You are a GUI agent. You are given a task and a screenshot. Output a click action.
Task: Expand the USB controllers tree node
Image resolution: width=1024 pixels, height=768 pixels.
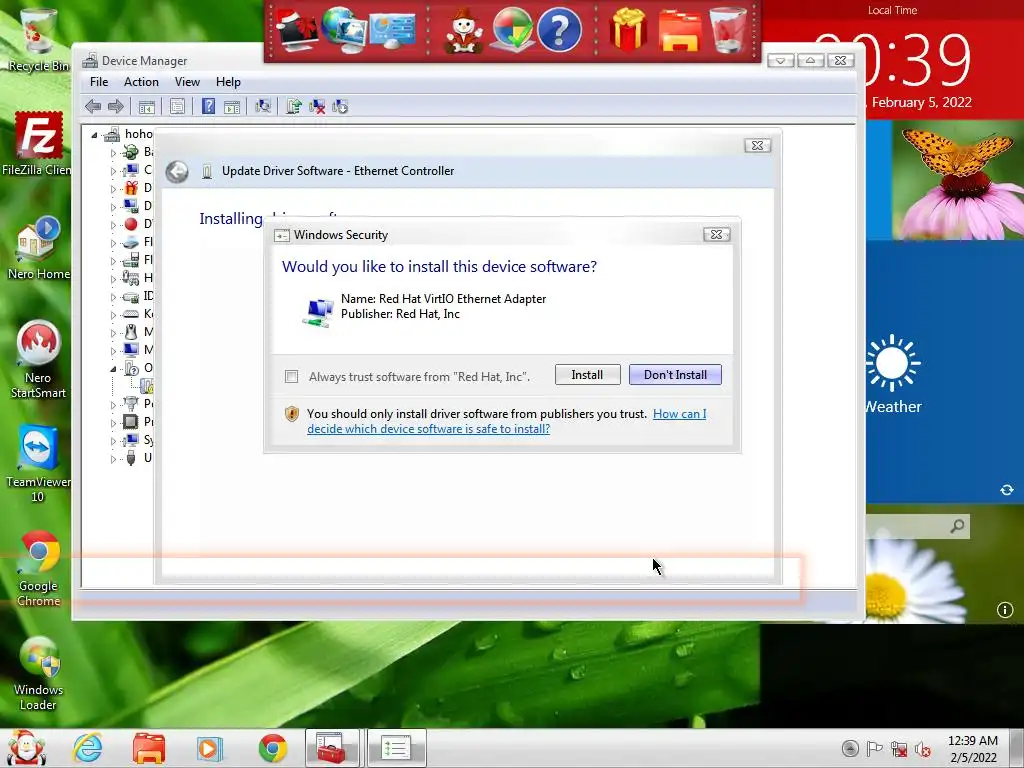click(113, 459)
